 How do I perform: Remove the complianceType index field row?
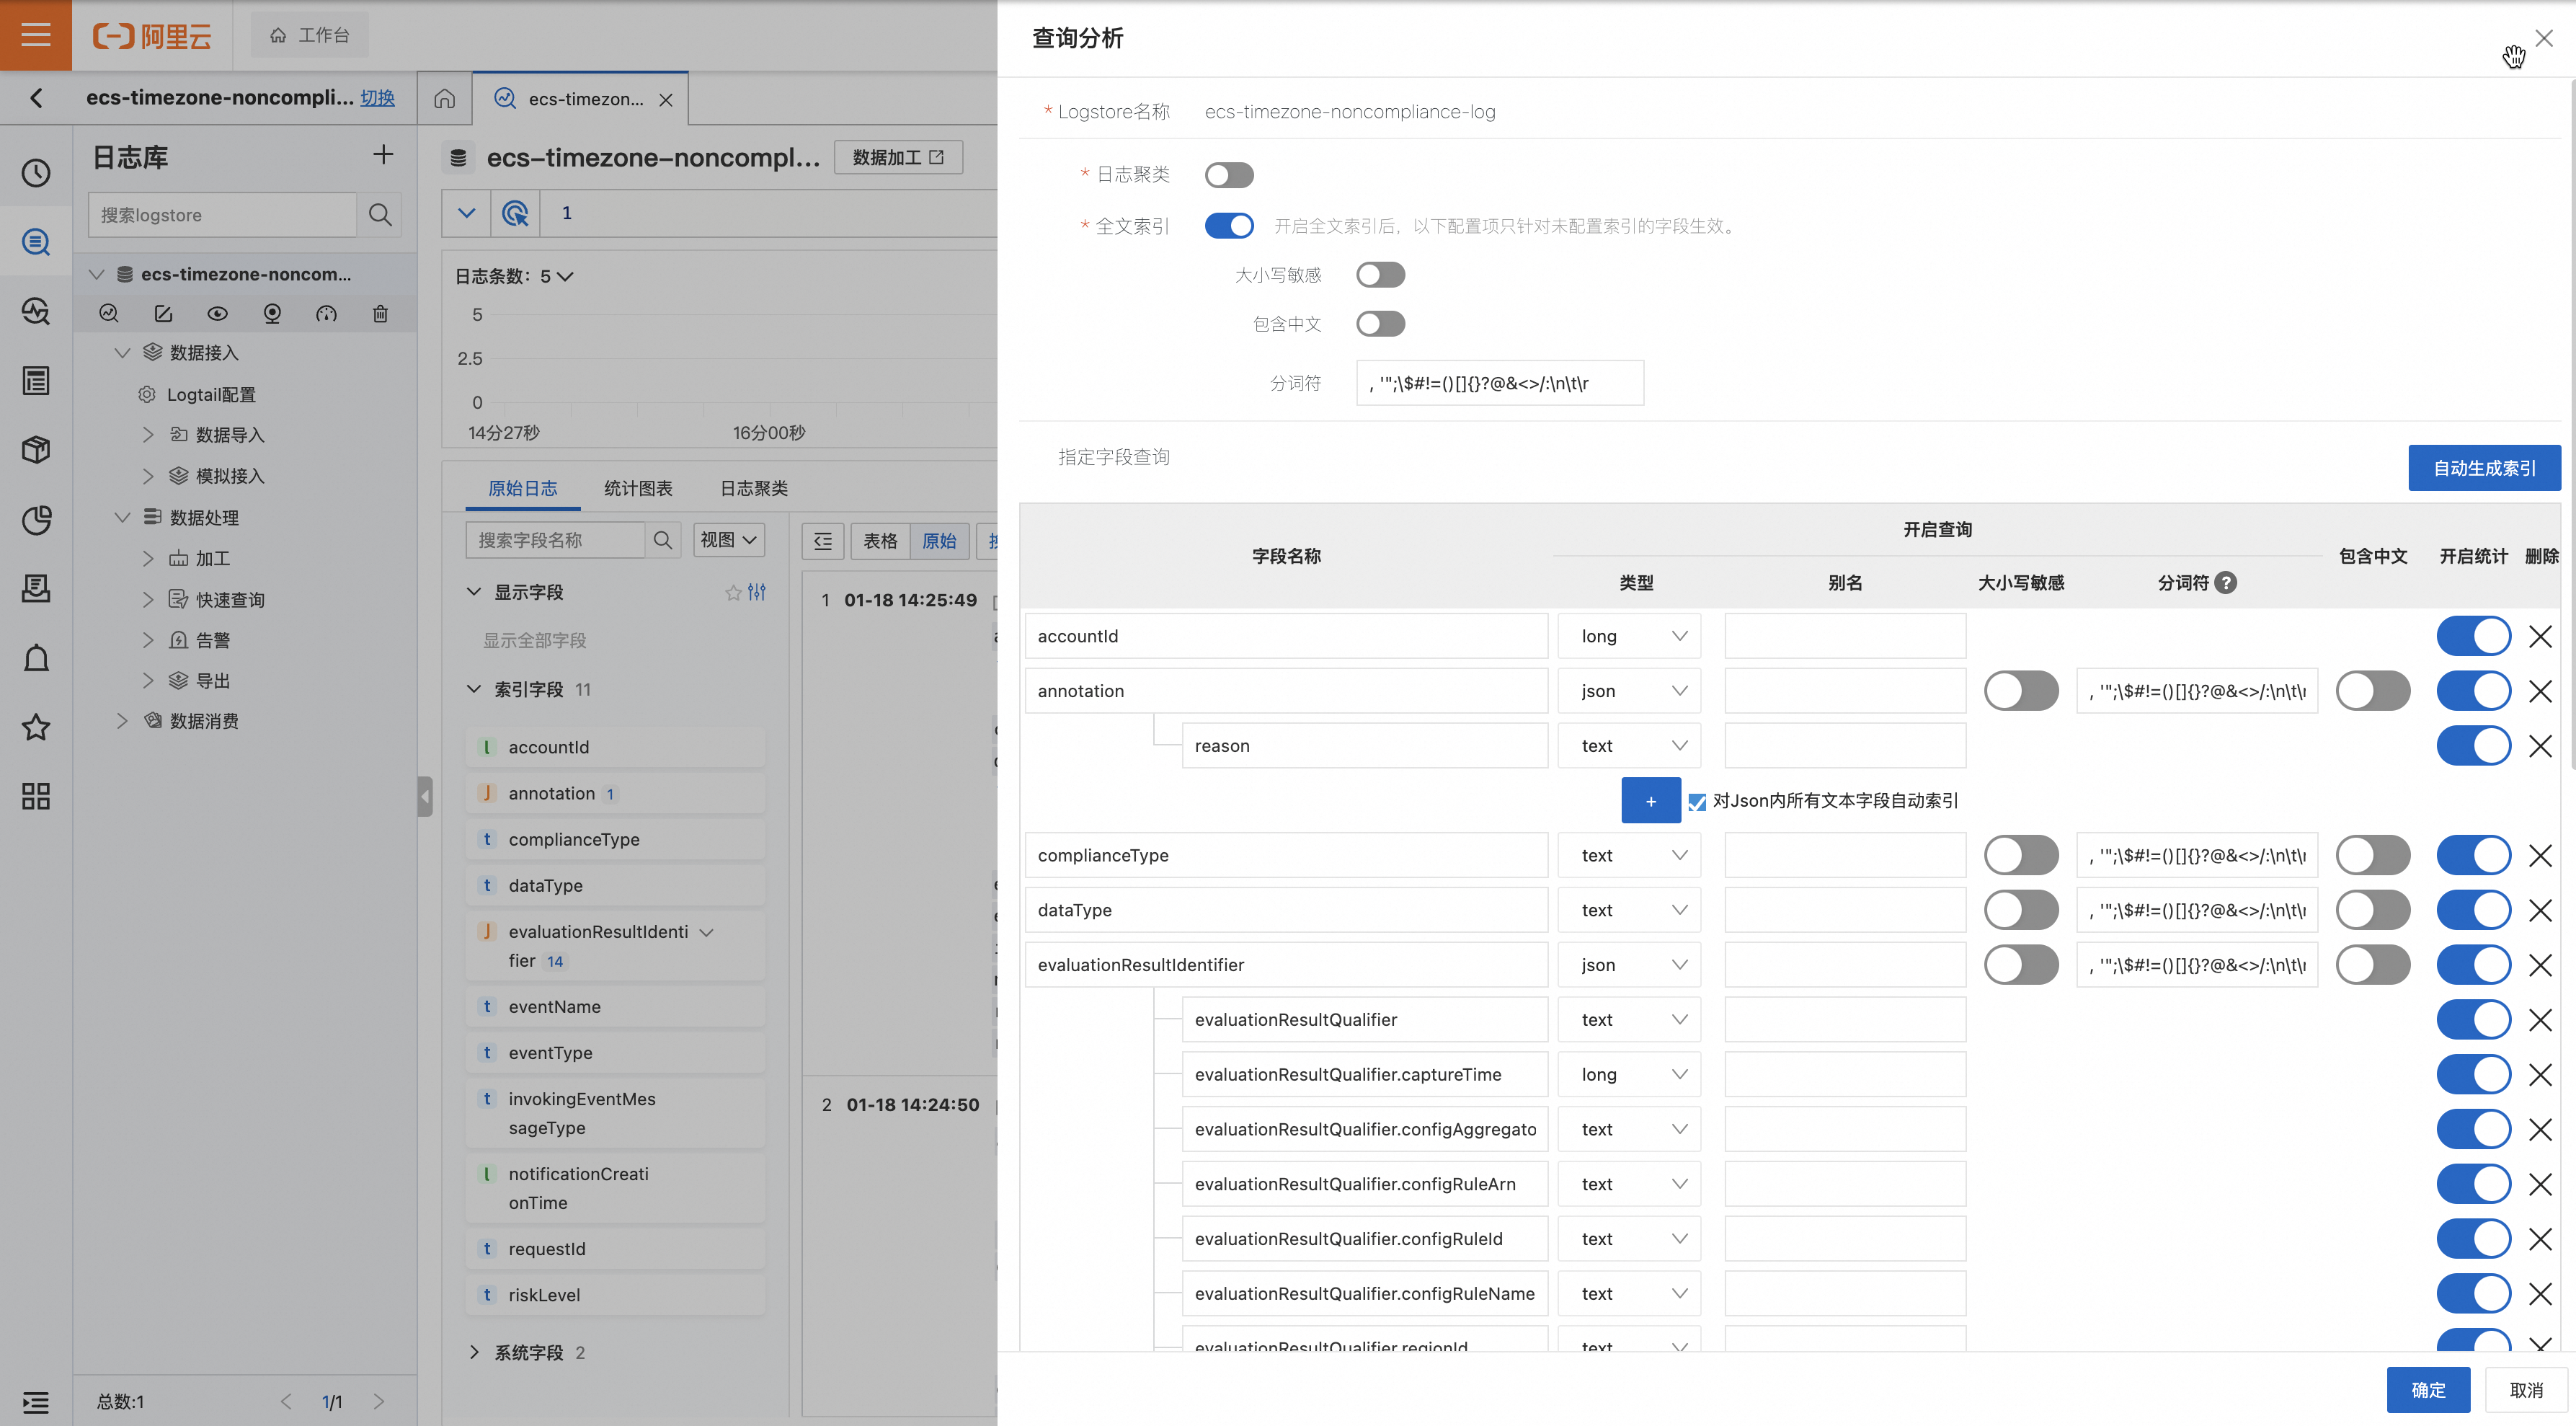pyautogui.click(x=2540, y=856)
